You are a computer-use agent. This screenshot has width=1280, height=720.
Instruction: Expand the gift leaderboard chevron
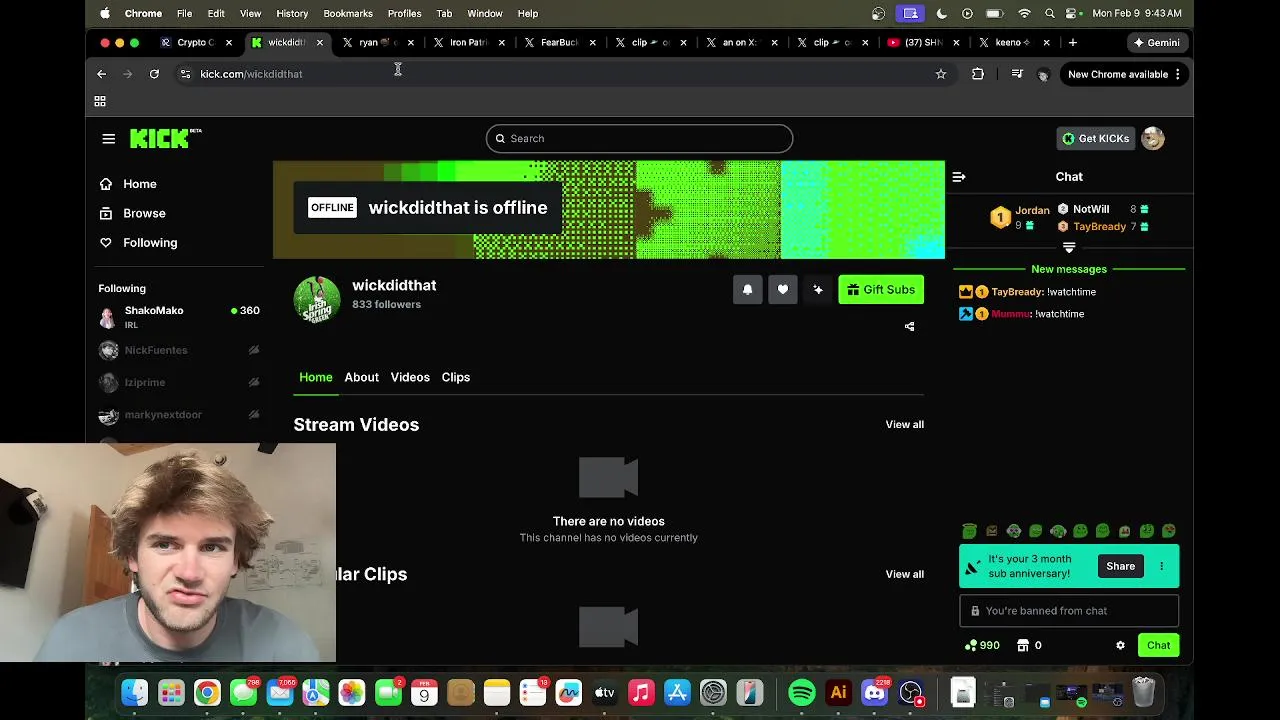(1069, 247)
